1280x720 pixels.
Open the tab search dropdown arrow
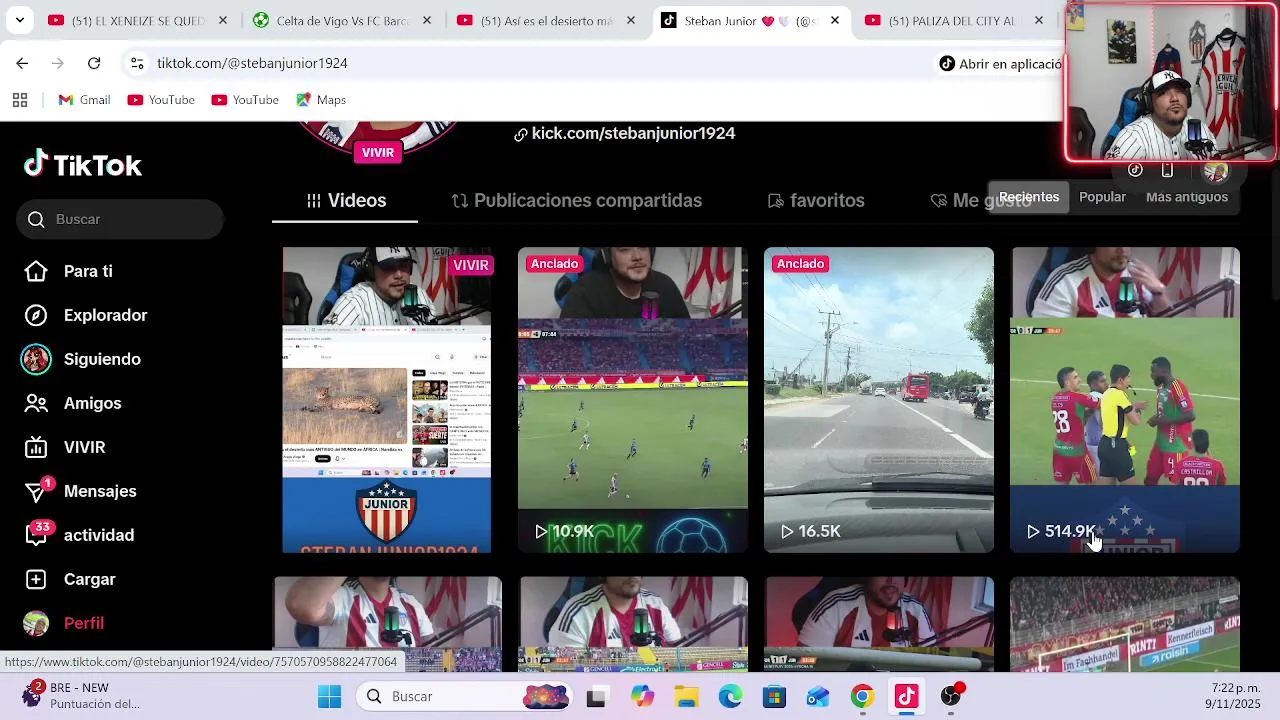coord(19,20)
